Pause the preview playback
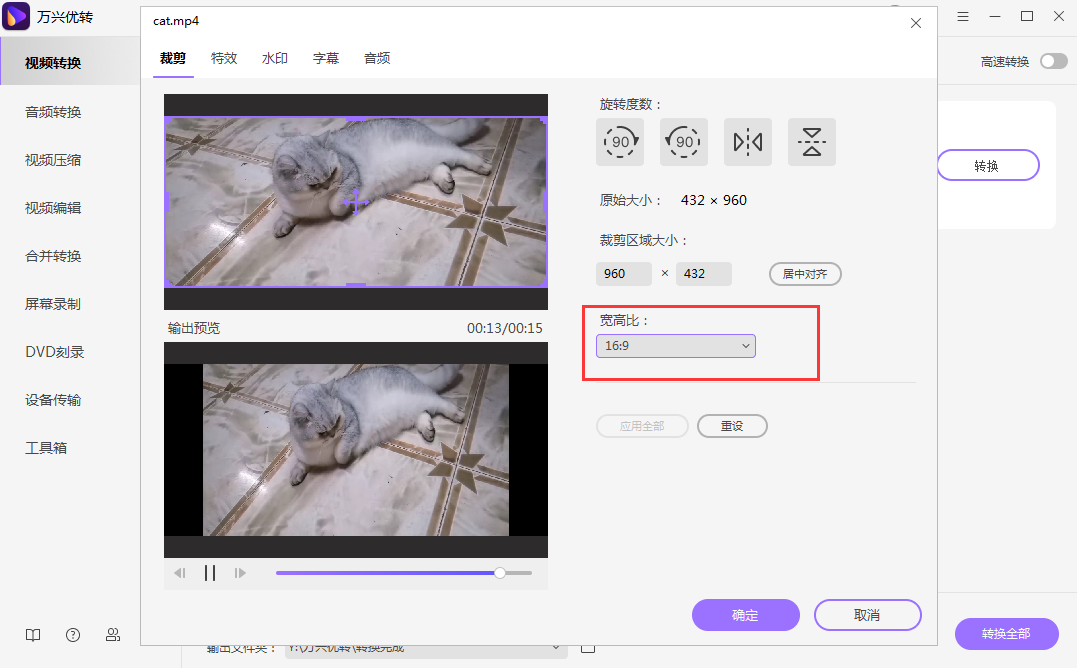The width and height of the screenshot is (1077, 668). (210, 572)
